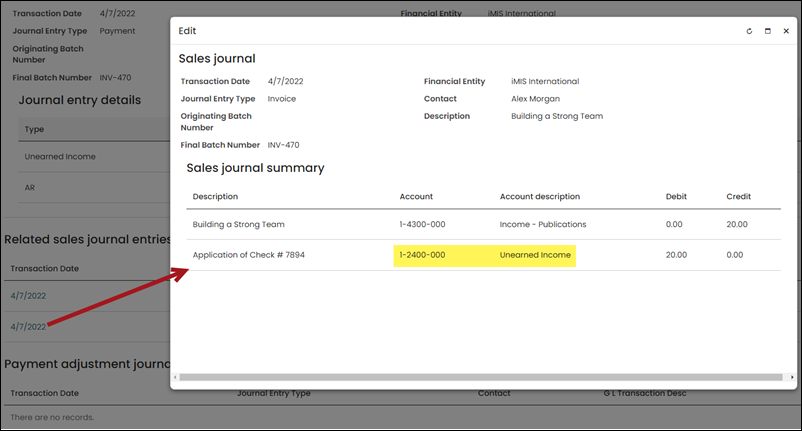Click Contact value Alex Morgan

click(x=536, y=99)
